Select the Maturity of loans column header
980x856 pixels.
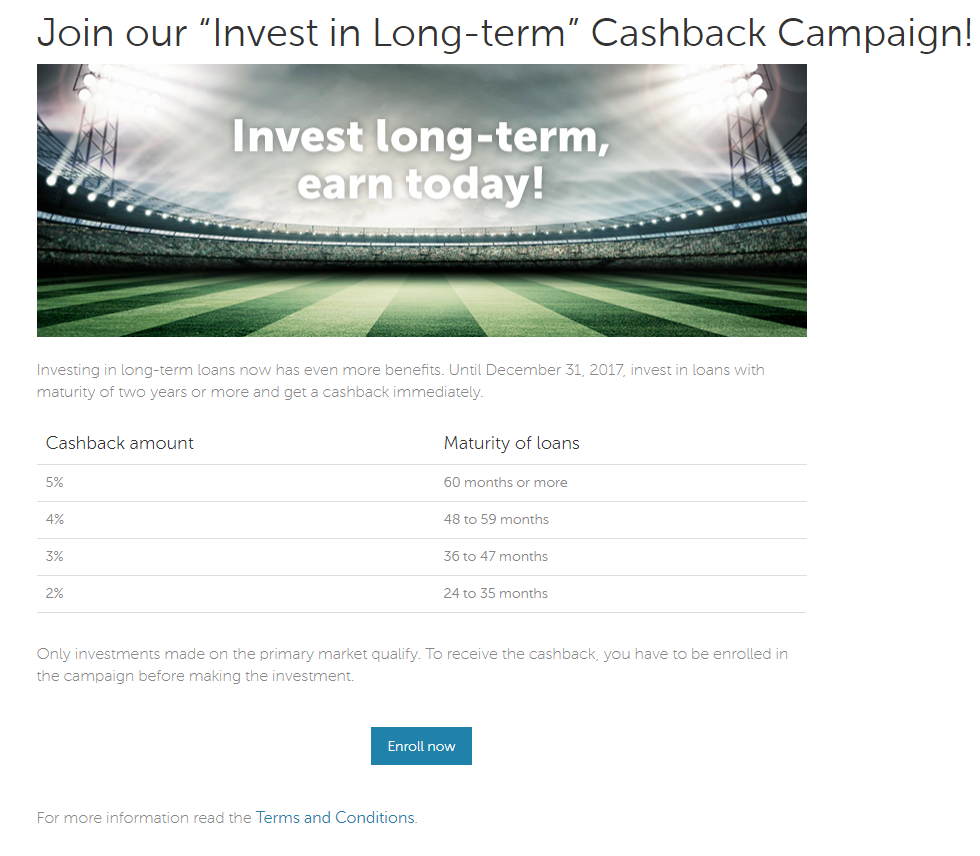pos(511,443)
